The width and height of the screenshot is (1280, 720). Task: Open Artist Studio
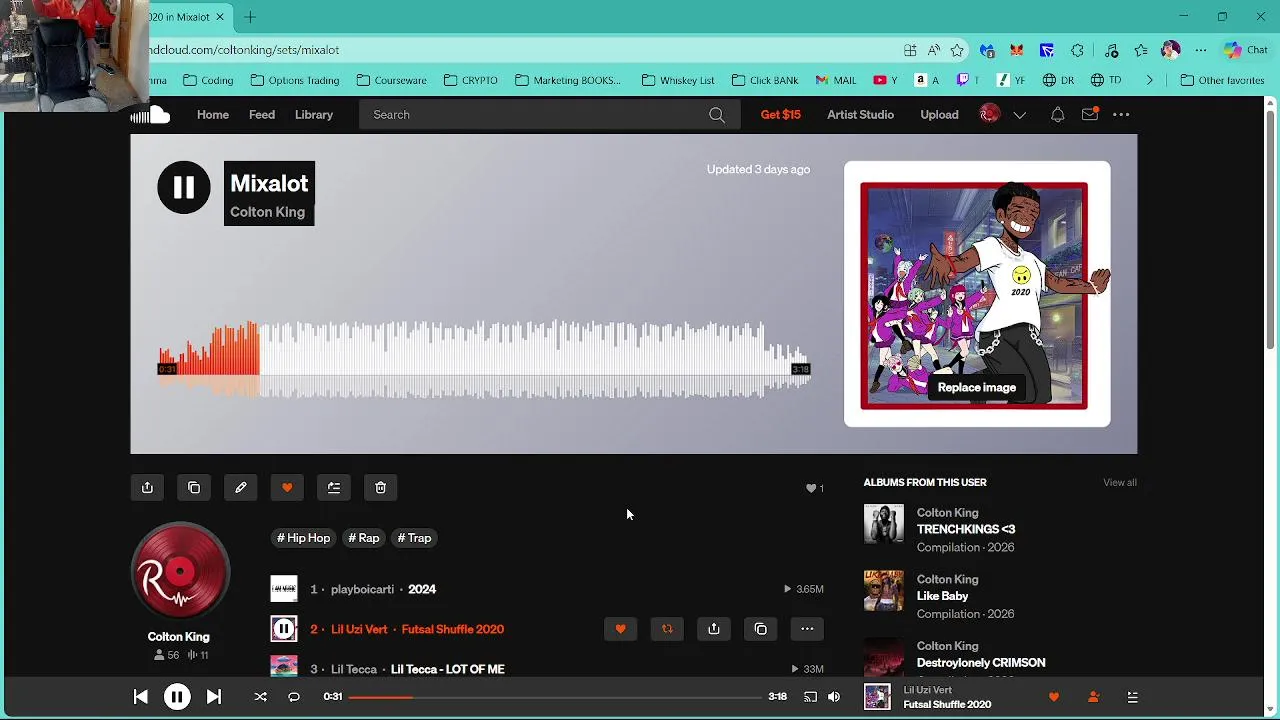coord(860,115)
